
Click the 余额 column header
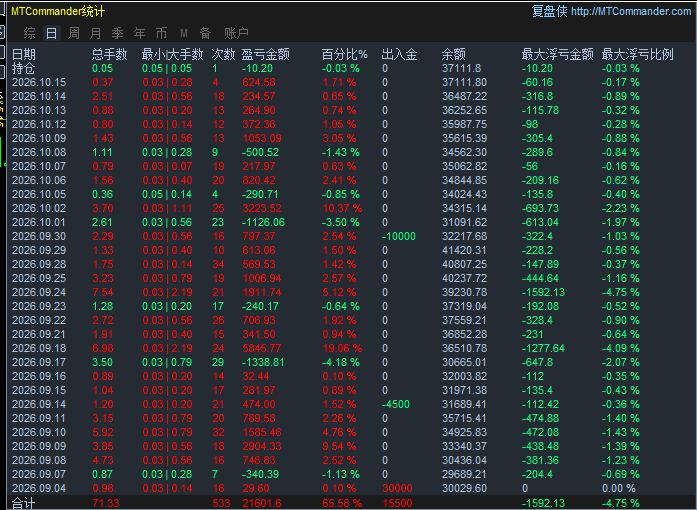click(453, 54)
